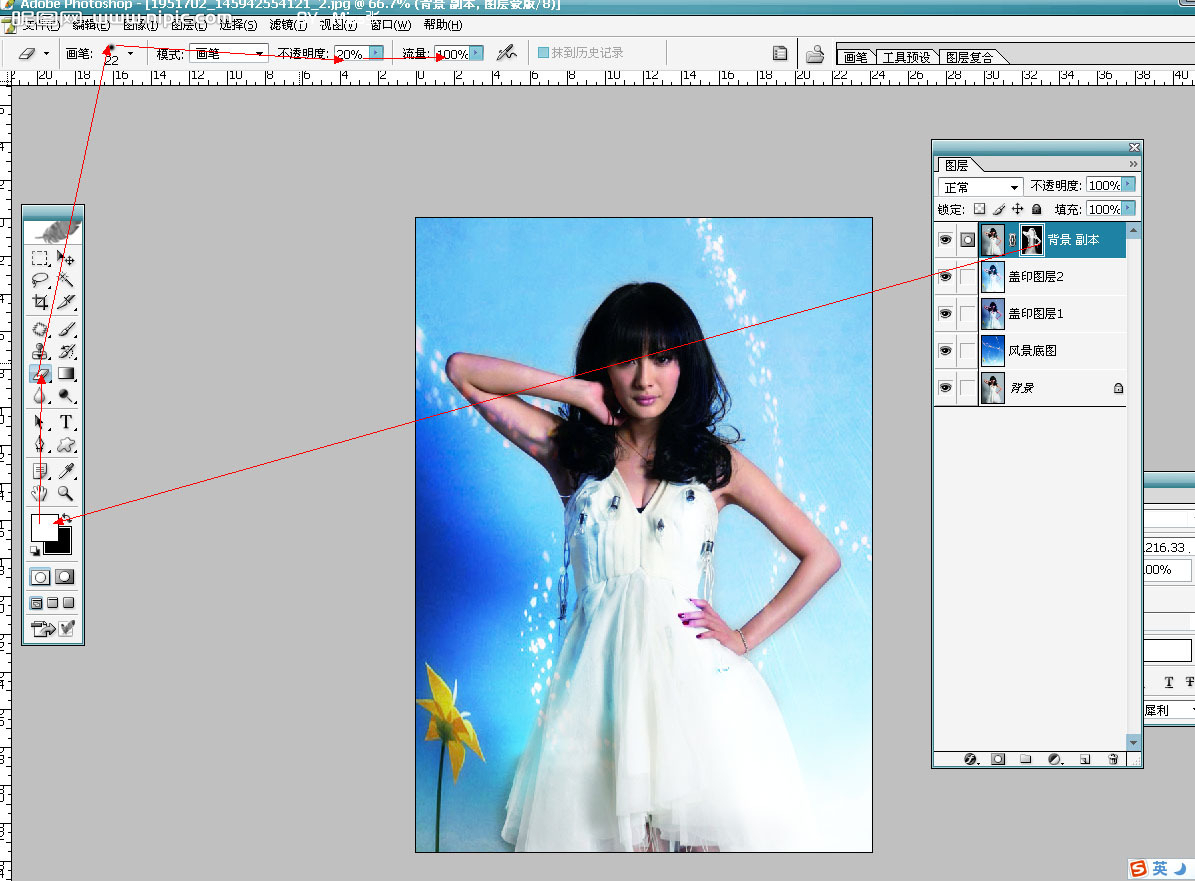Choose the Horizontal Type tool

coord(66,420)
